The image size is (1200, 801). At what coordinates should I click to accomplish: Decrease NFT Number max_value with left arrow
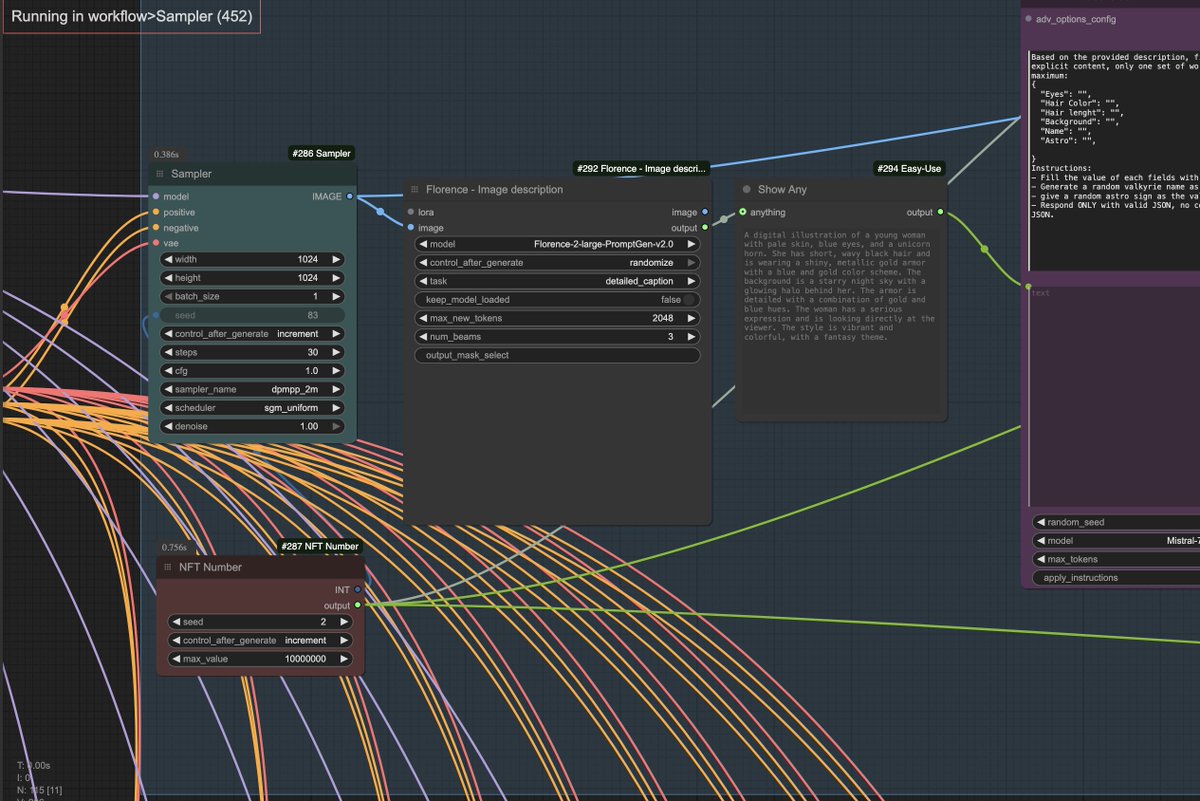coord(175,659)
